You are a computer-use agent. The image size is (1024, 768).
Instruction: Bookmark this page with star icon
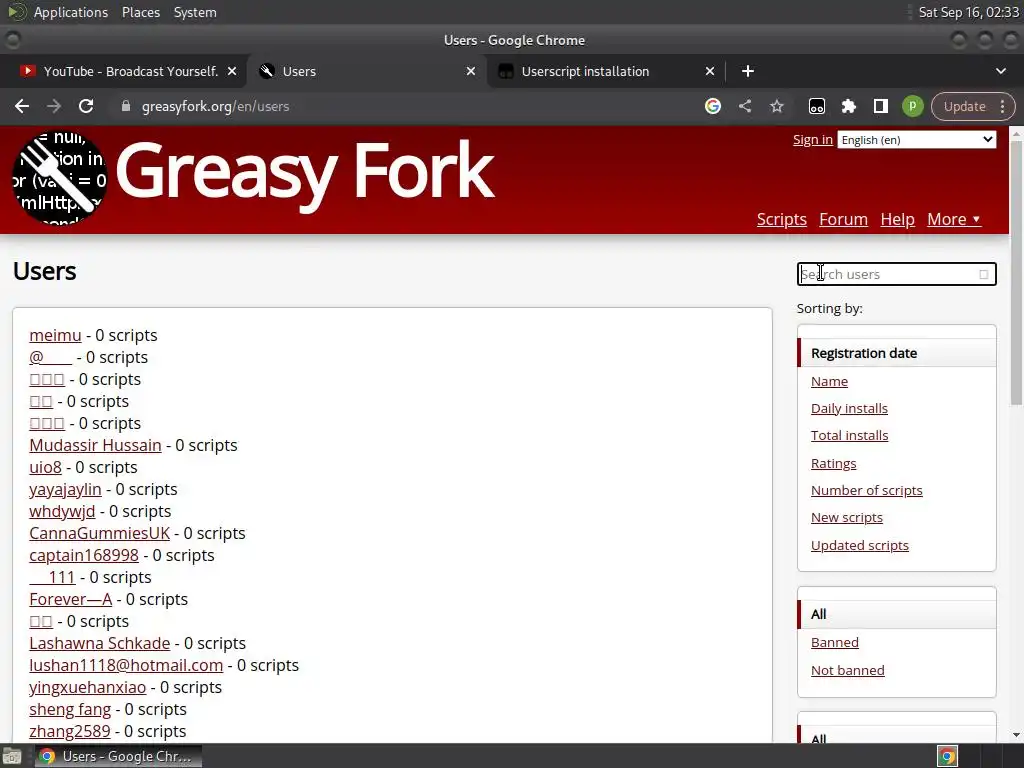(776, 106)
